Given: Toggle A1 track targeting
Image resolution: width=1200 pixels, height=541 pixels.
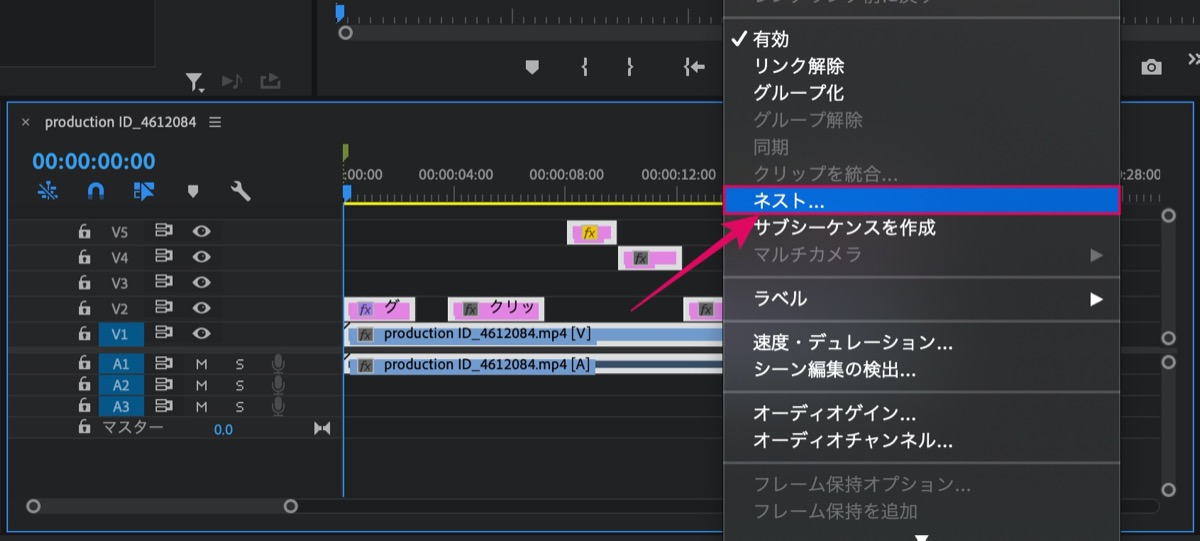Looking at the screenshot, I should click(120, 364).
